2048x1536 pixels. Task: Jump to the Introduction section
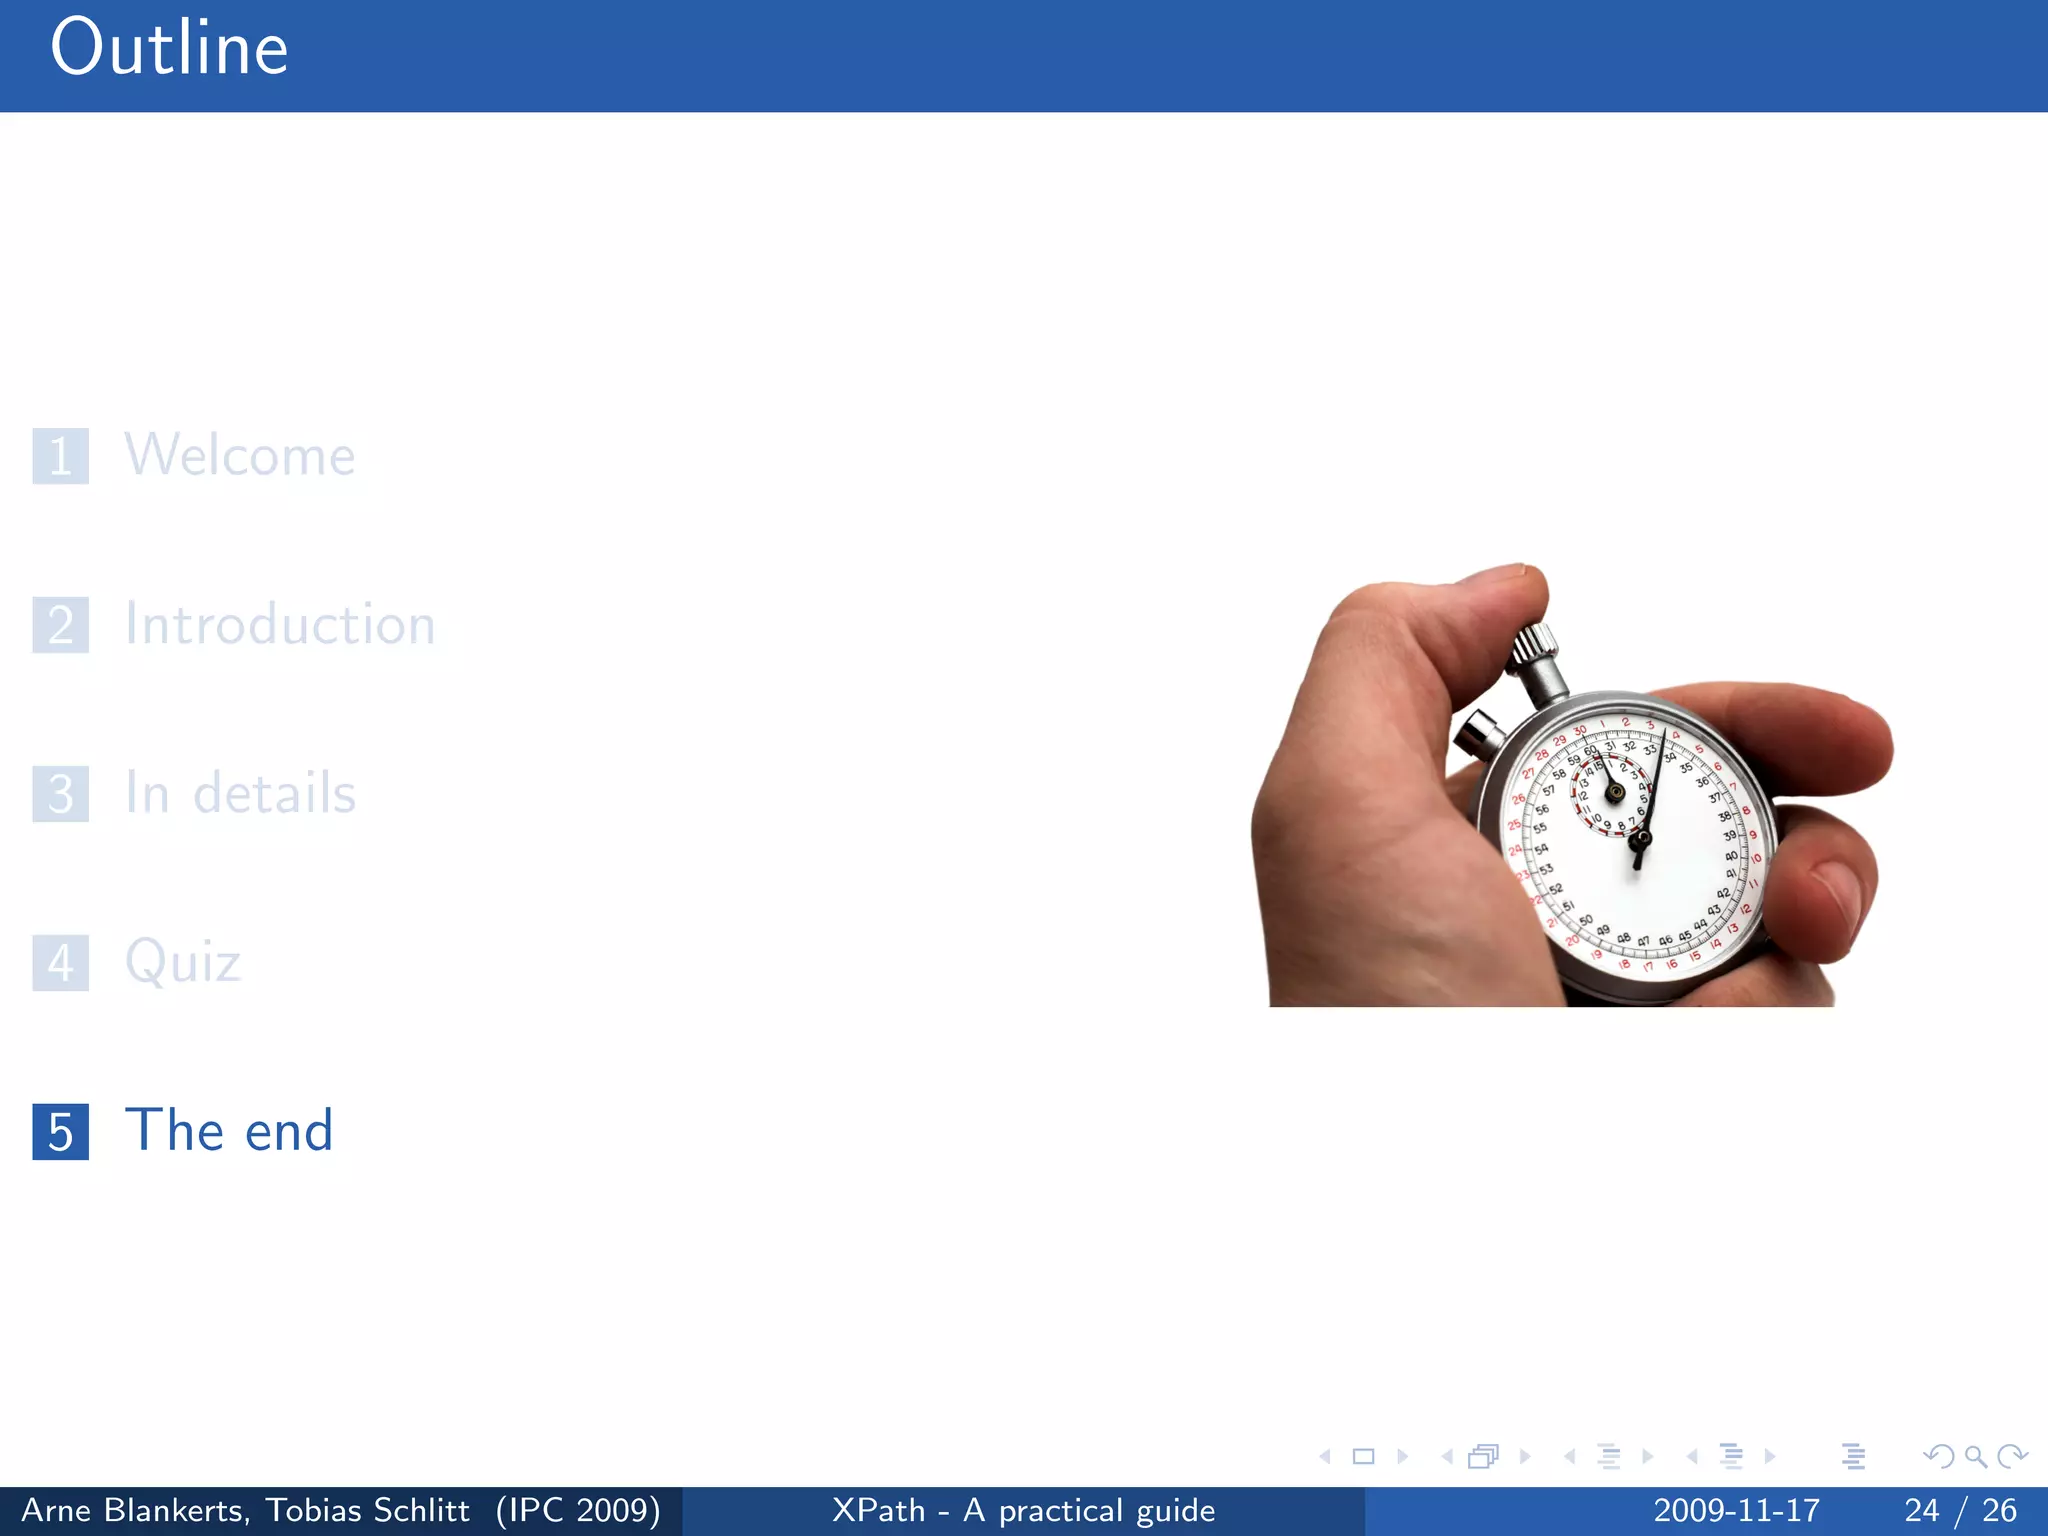[279, 625]
